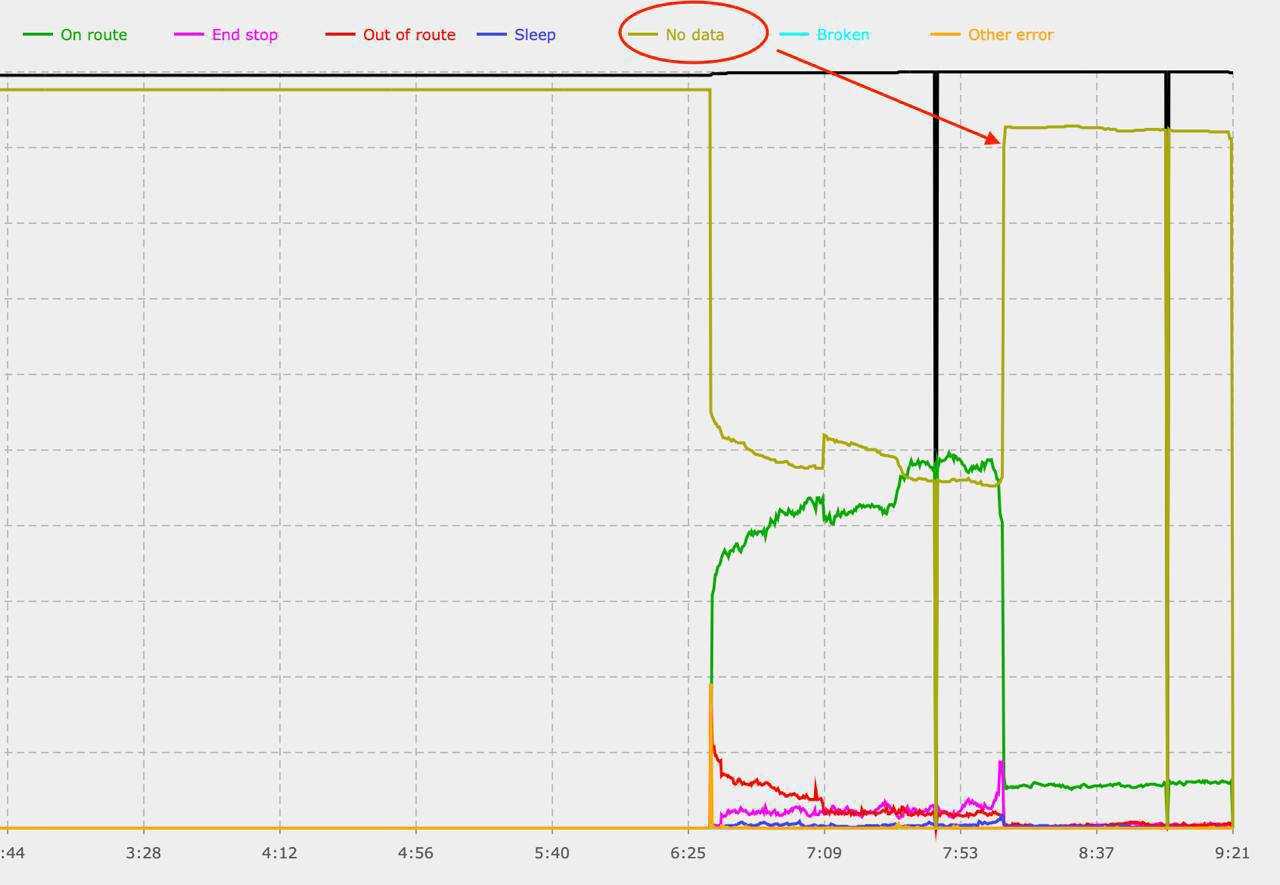The width and height of the screenshot is (1280, 885).
Task: Select the 7:09 time axis label
Action: point(824,853)
